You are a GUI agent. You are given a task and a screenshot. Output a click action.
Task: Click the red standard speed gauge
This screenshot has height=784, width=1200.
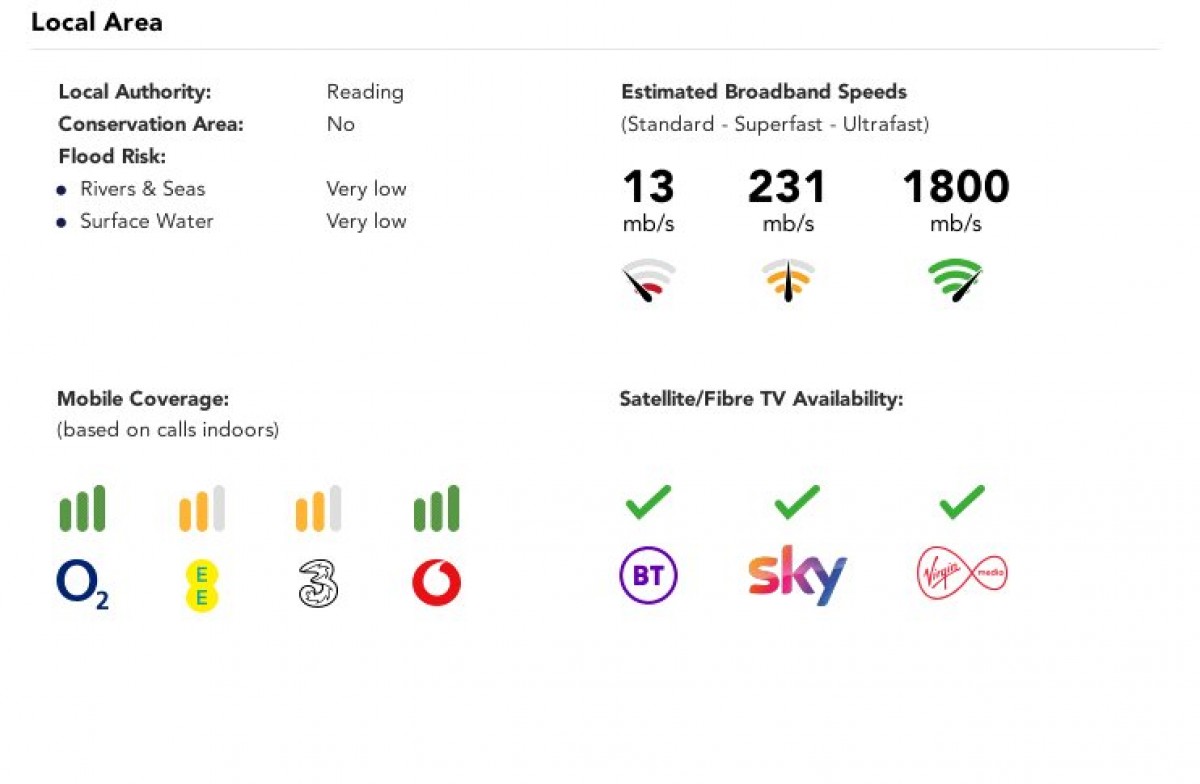649,280
